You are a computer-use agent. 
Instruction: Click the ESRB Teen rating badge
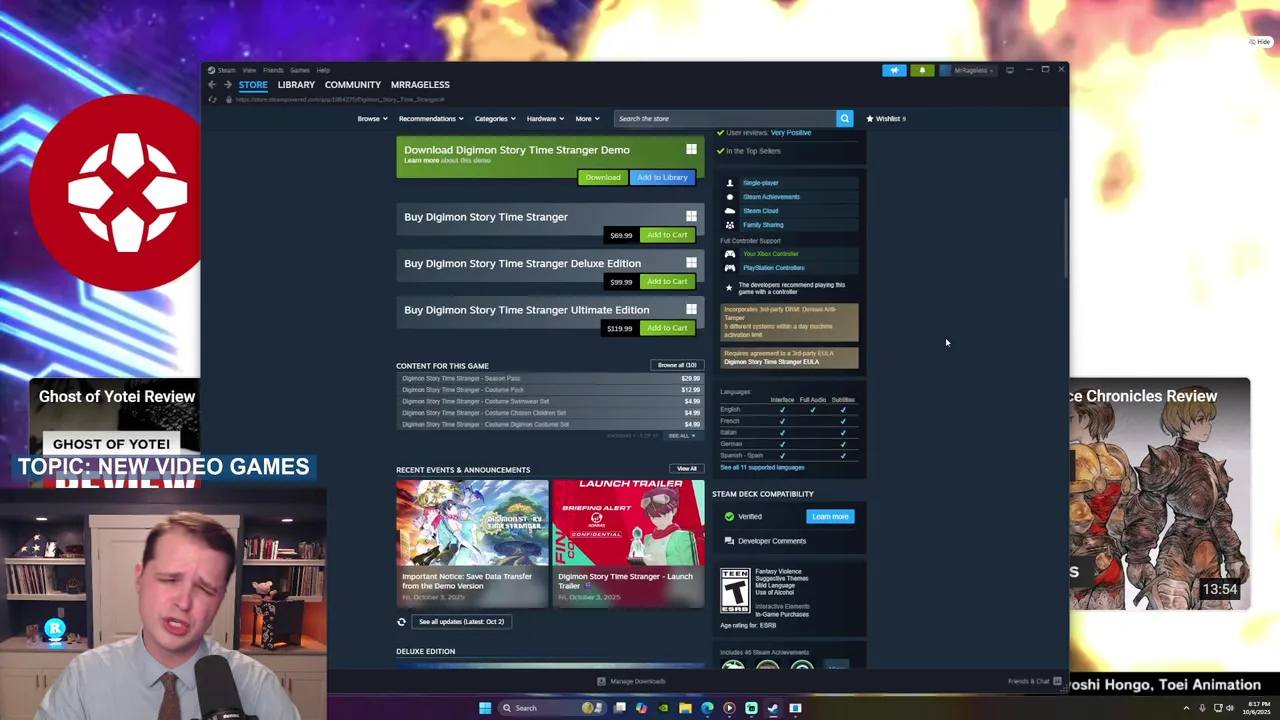pyautogui.click(x=735, y=590)
